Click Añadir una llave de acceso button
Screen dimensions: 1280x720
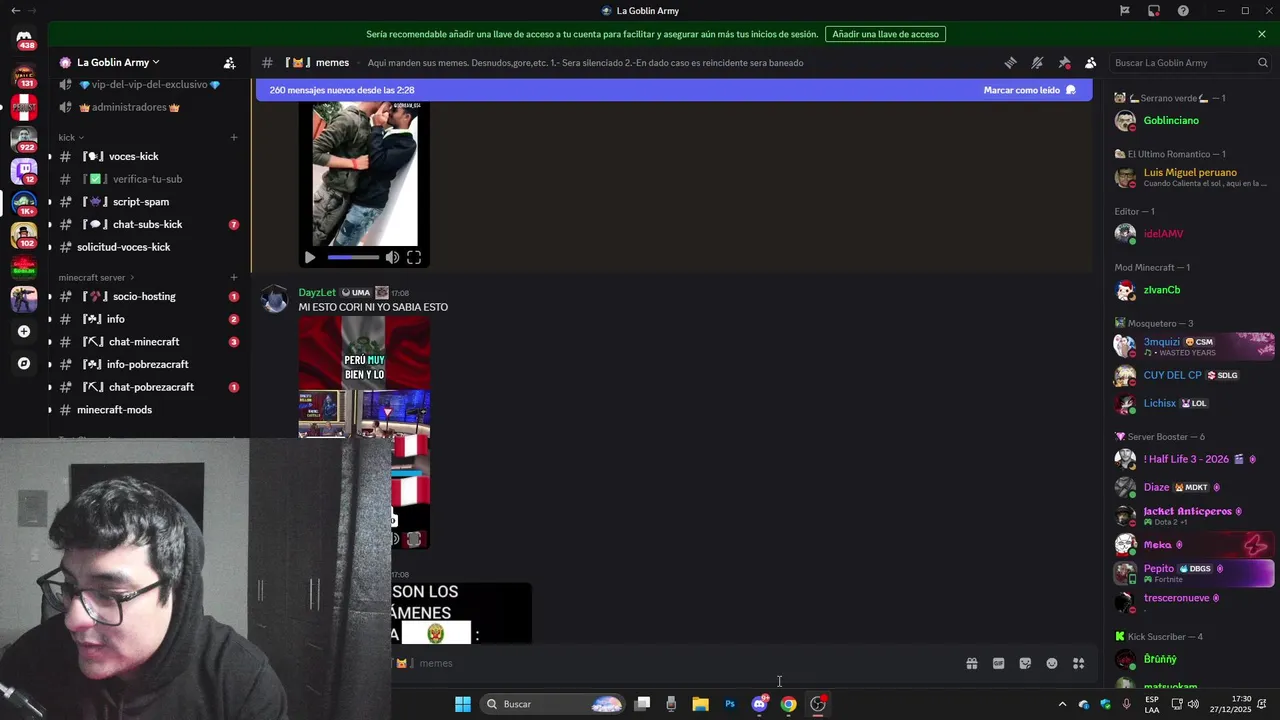tap(885, 34)
